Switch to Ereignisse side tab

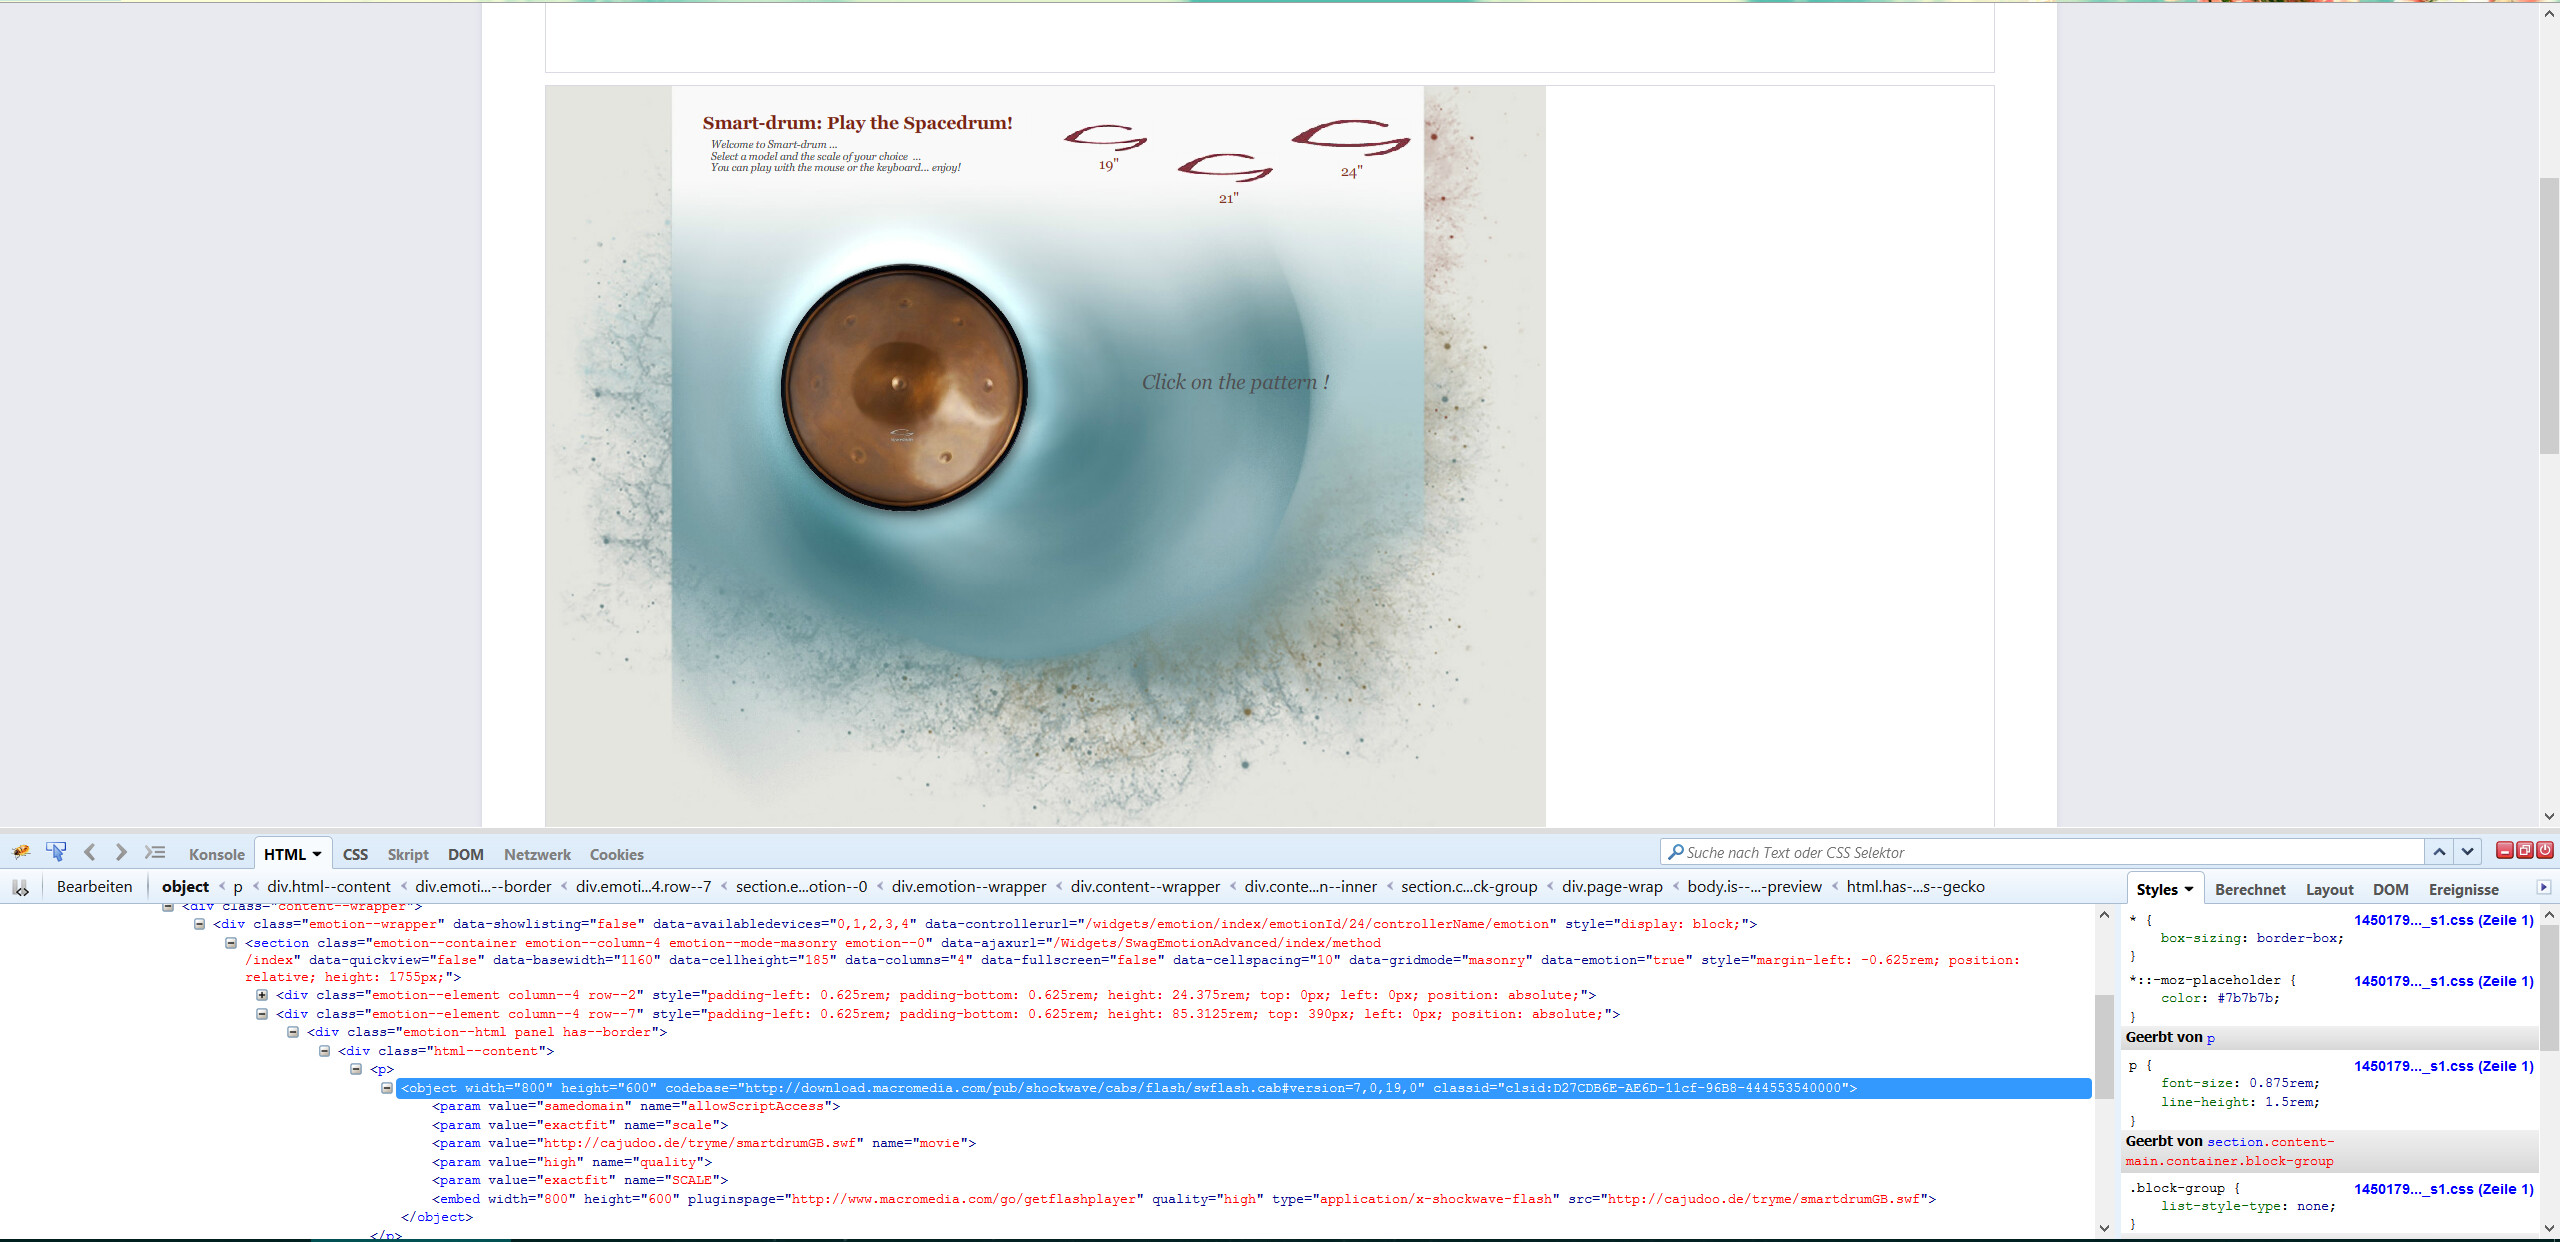click(x=2464, y=890)
